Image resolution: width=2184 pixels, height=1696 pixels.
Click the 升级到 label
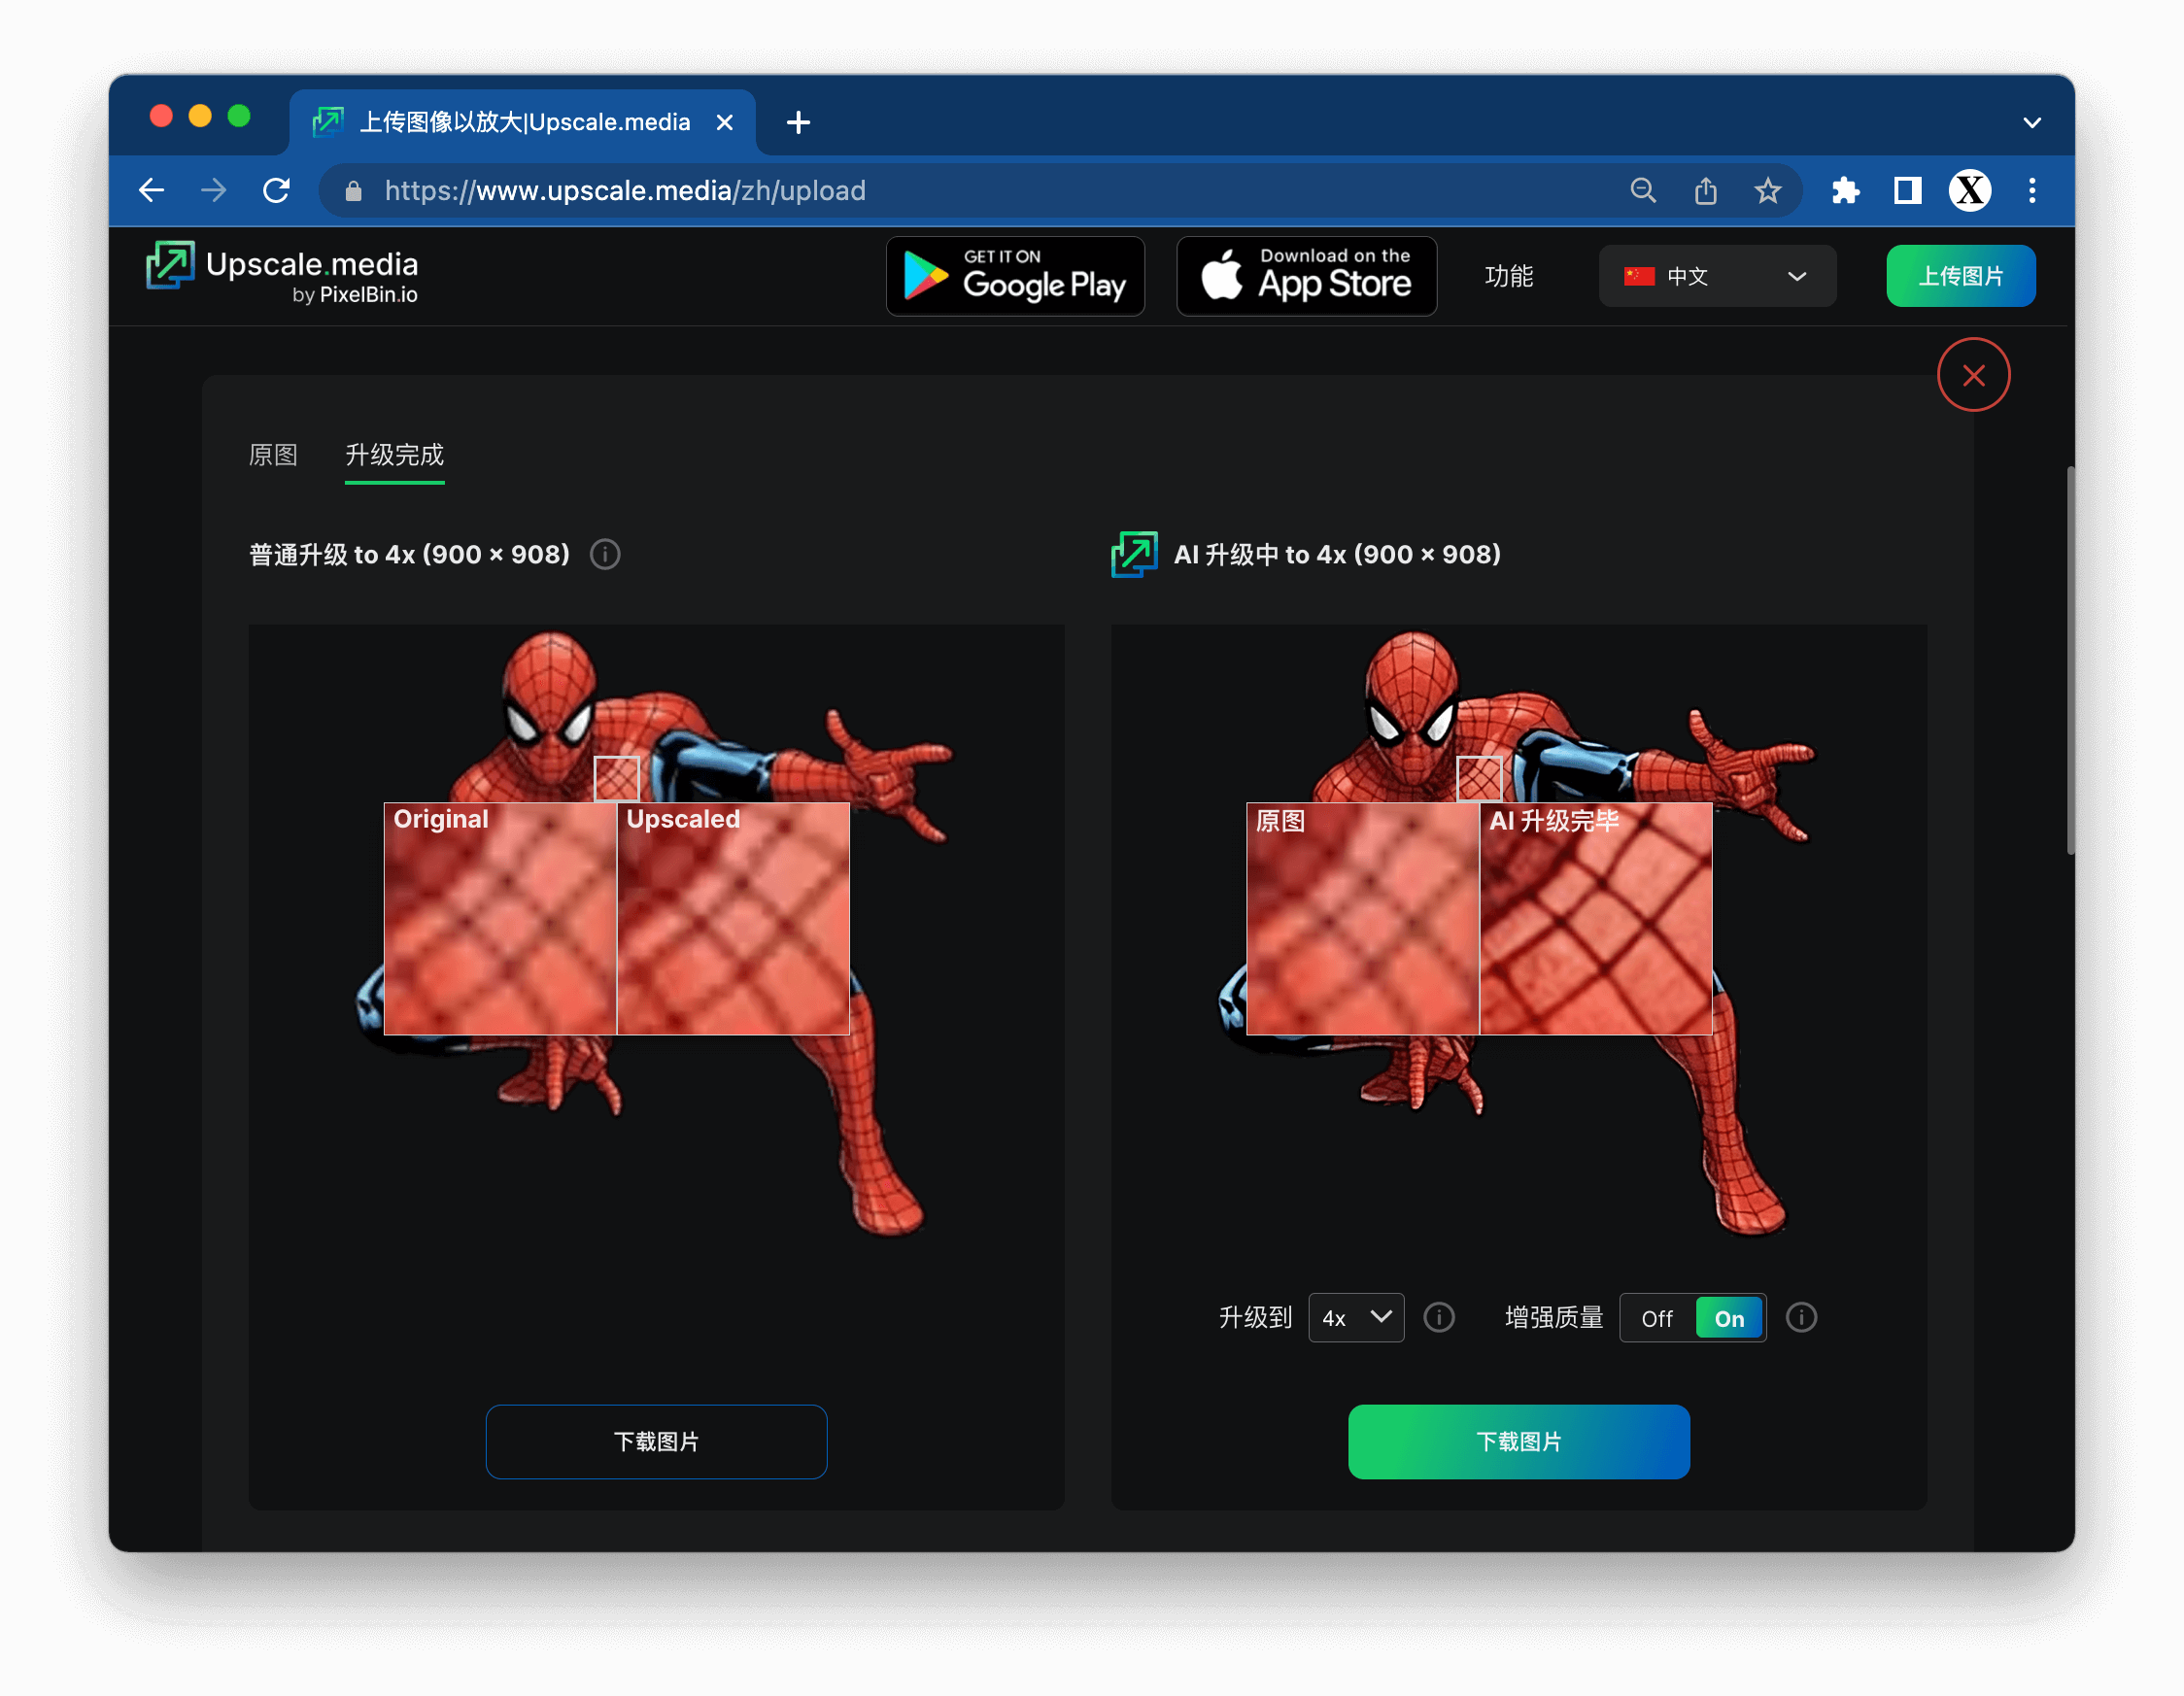(1256, 1318)
